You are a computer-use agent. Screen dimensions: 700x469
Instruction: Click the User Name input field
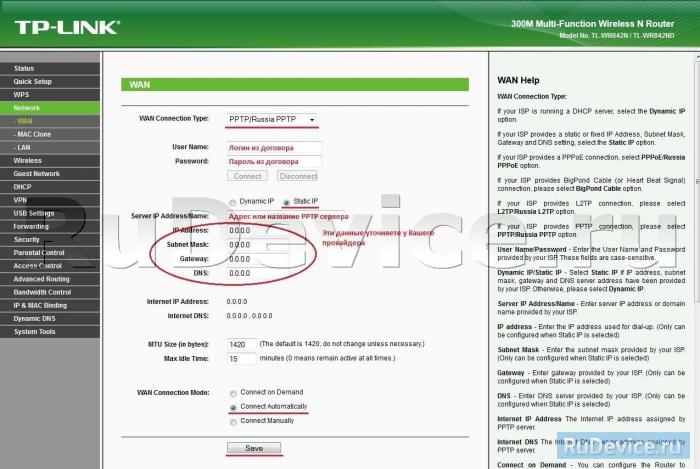pos(273,146)
